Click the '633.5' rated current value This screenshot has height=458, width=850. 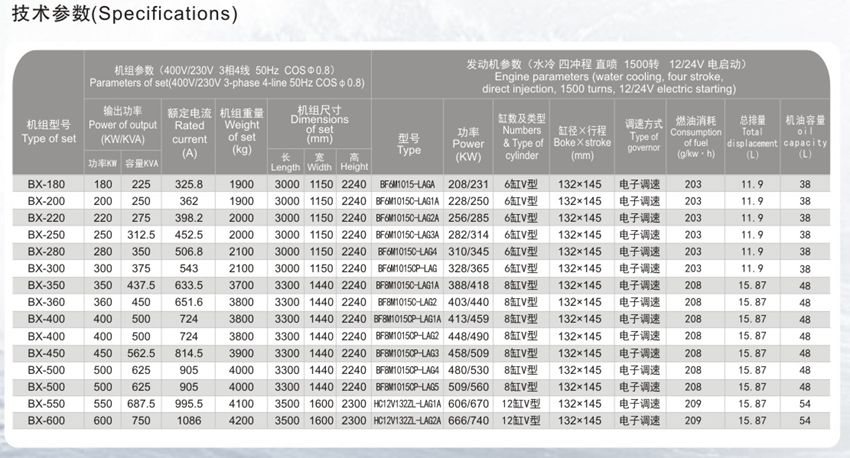[189, 285]
